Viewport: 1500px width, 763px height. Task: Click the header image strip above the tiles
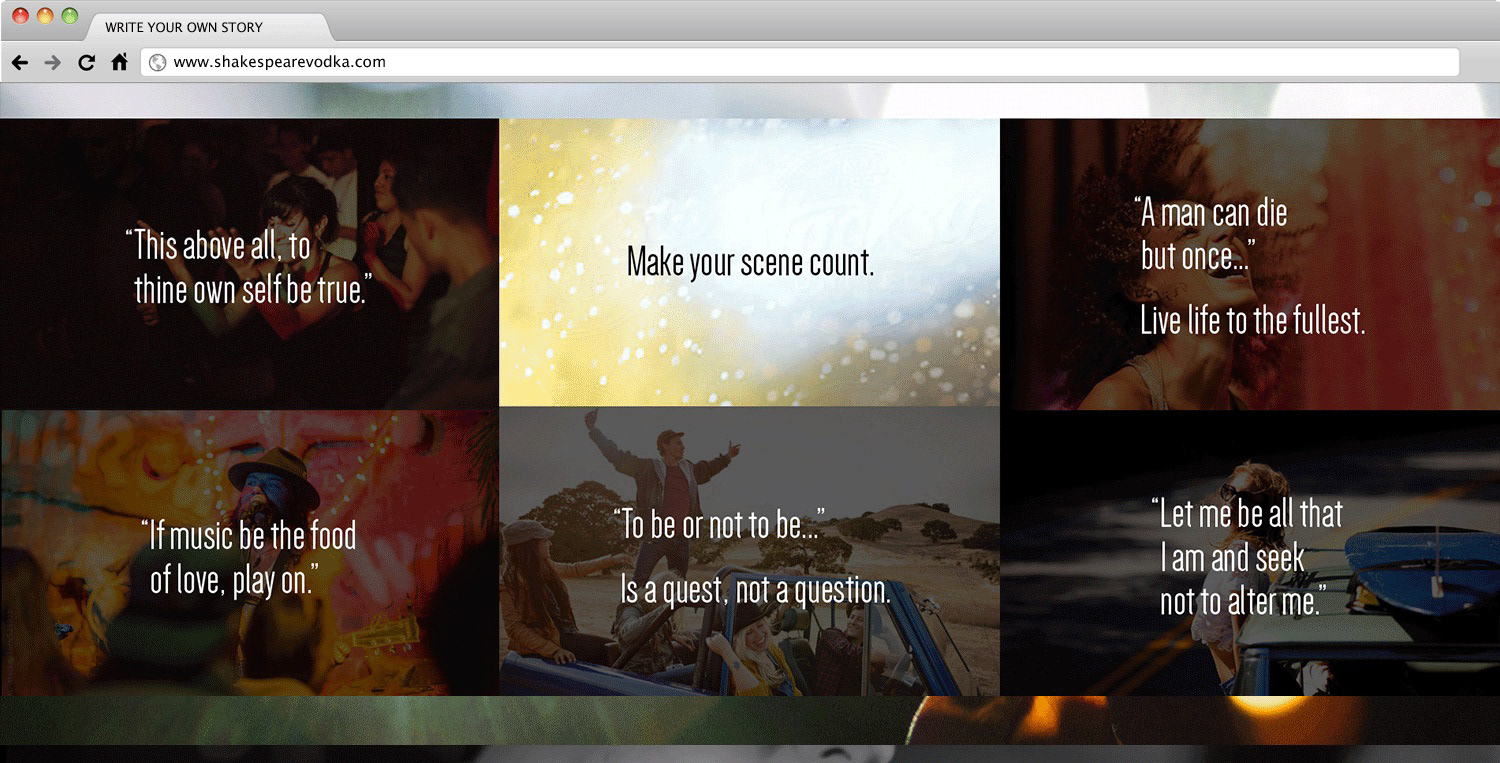[750, 101]
